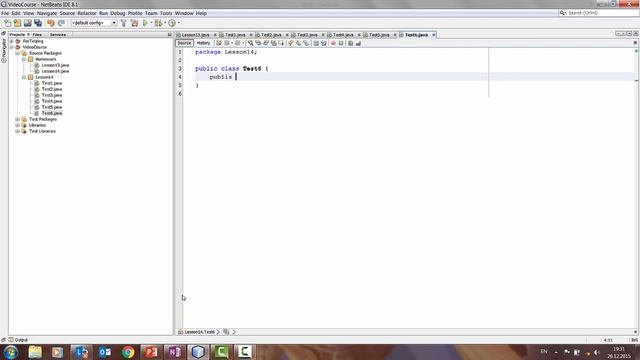Open Outlook from the taskbar
The height and width of the screenshot is (360, 640).
(x=104, y=352)
